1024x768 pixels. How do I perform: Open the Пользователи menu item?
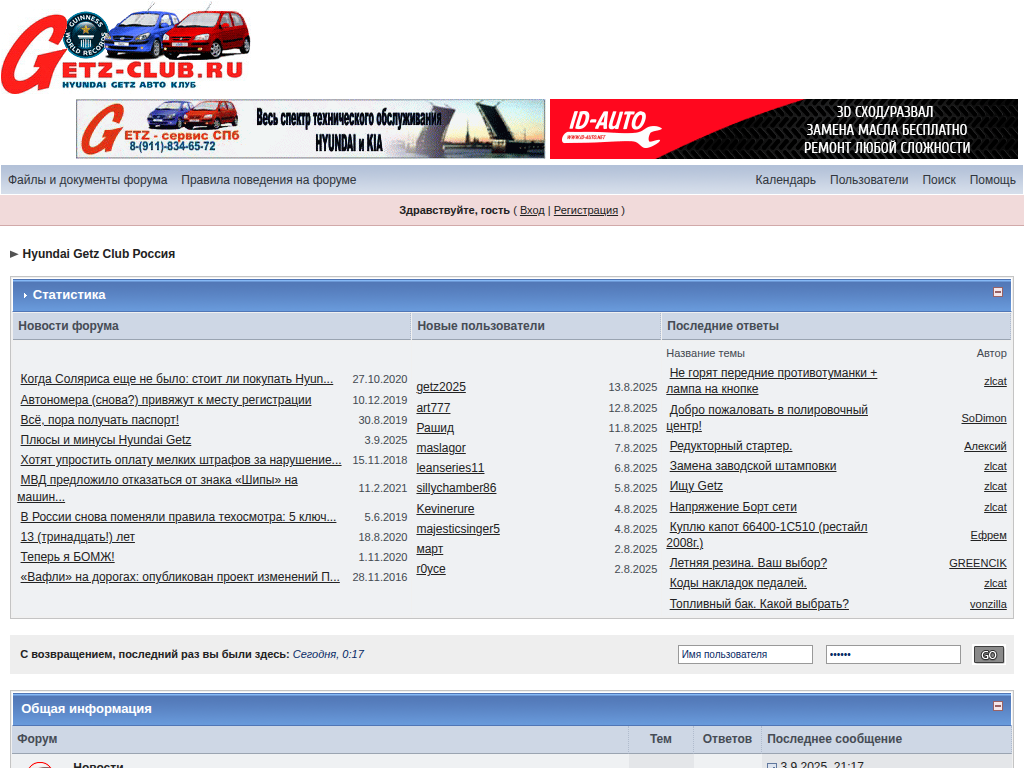[x=868, y=180]
